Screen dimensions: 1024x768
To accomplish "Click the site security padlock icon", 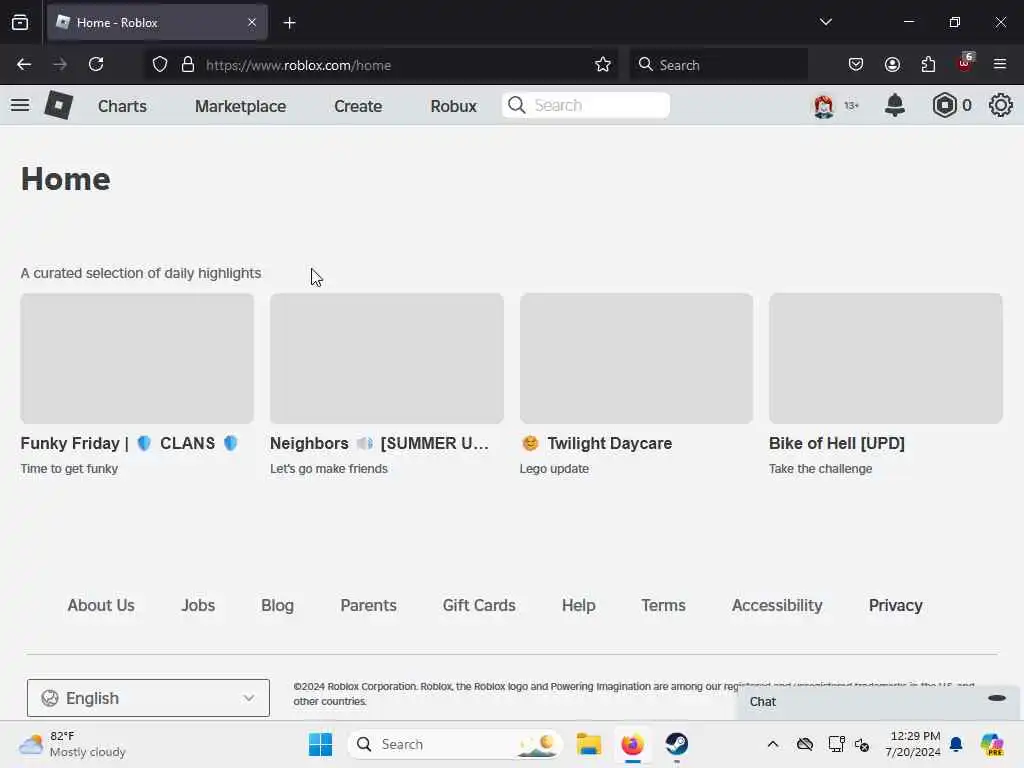I will (188, 65).
